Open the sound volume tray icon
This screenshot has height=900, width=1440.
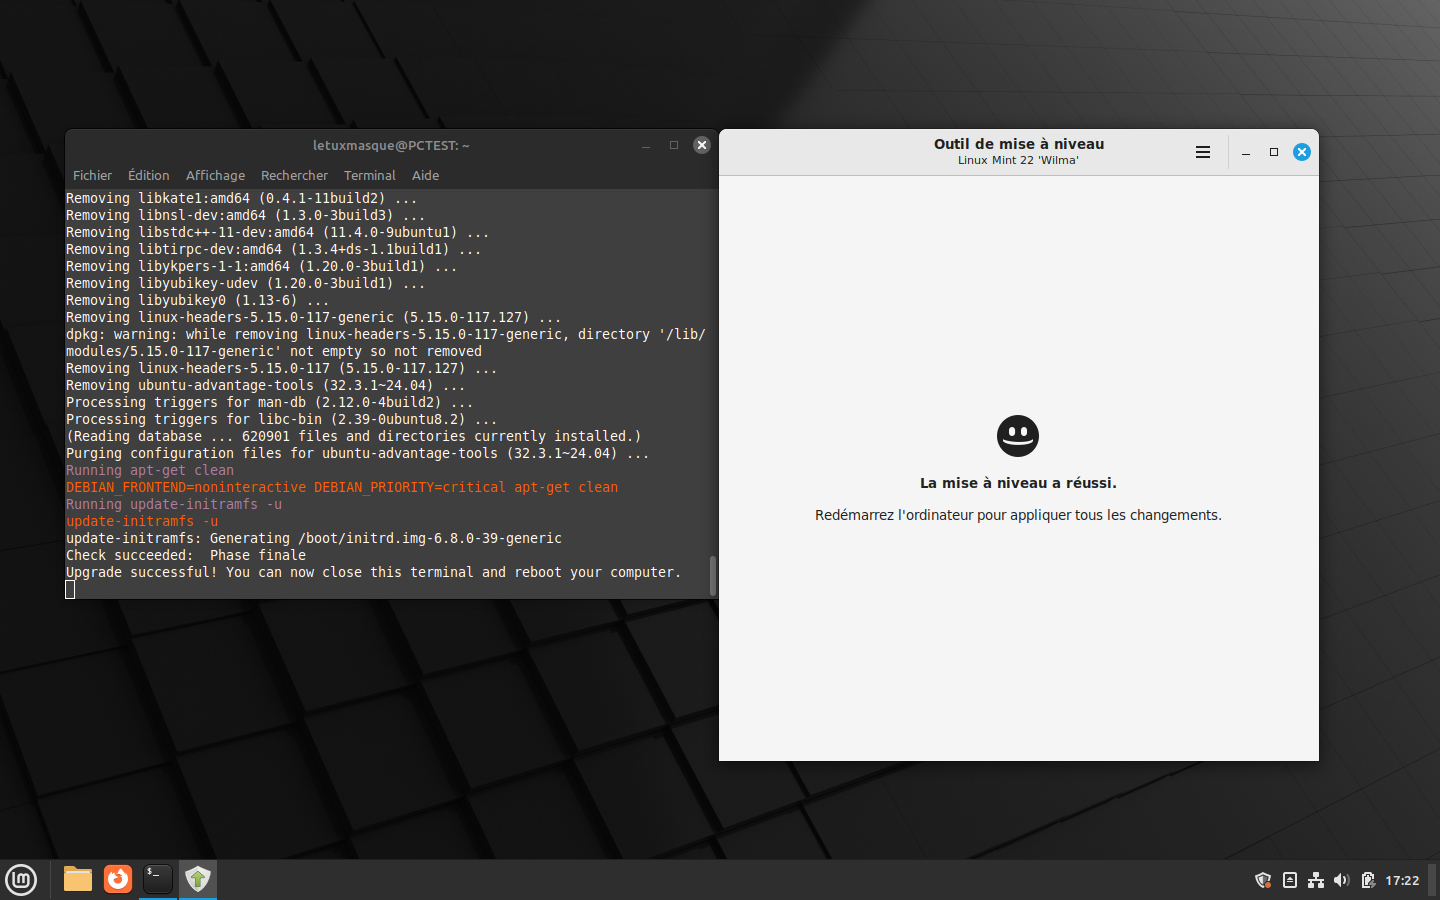pos(1342,880)
